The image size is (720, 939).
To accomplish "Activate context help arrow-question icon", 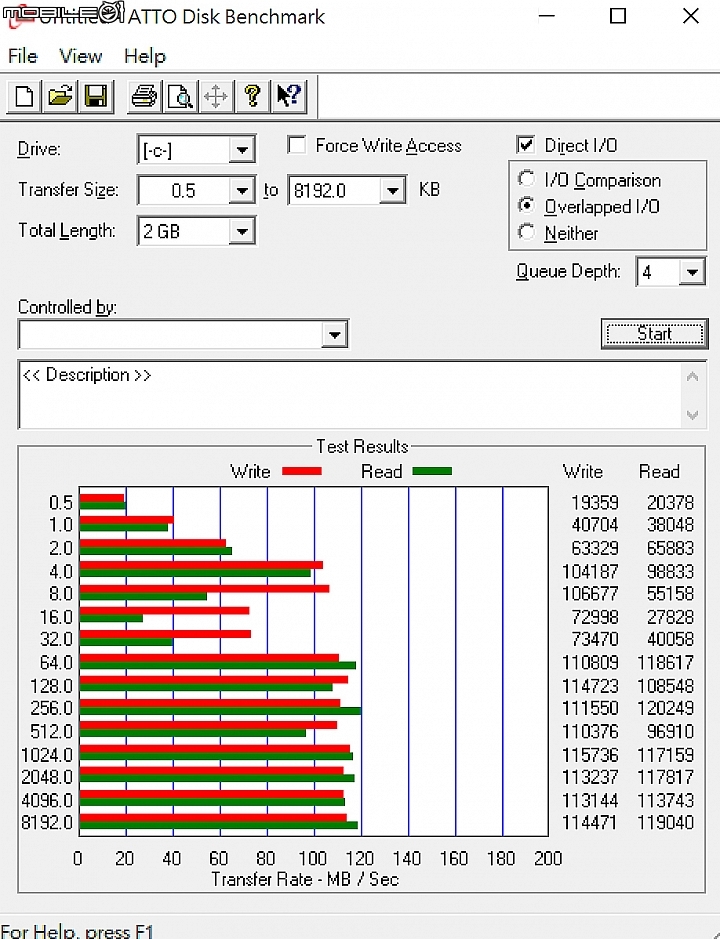I will click(289, 96).
